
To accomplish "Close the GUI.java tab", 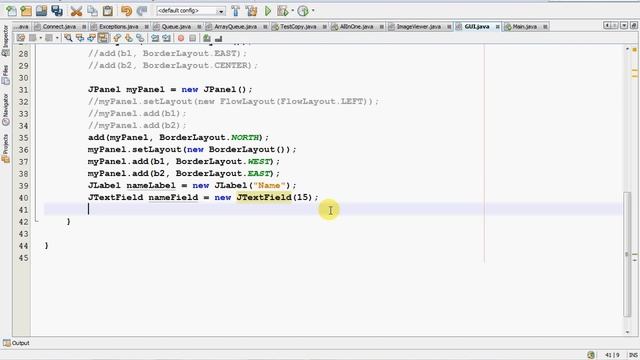I will click(x=498, y=27).
